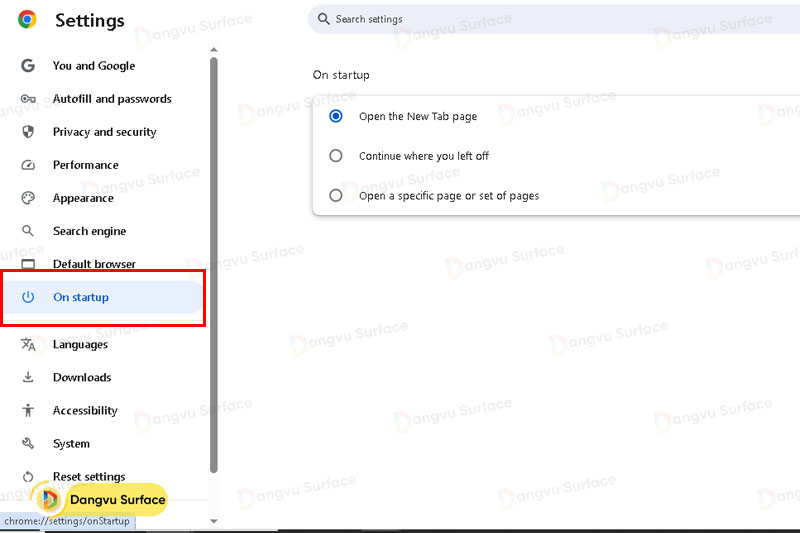The image size is (800, 533).
Task: Click the Privacy shield icon
Action: pyautogui.click(x=28, y=132)
